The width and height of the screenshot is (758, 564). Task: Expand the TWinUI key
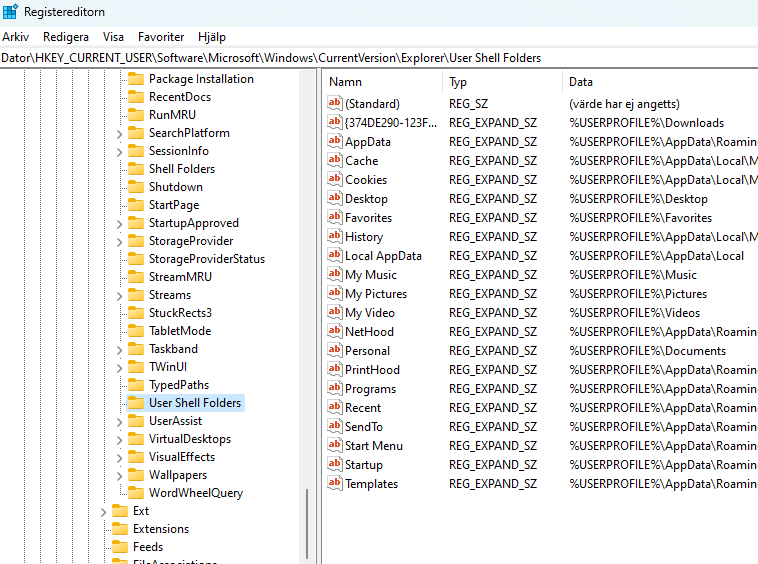119,368
